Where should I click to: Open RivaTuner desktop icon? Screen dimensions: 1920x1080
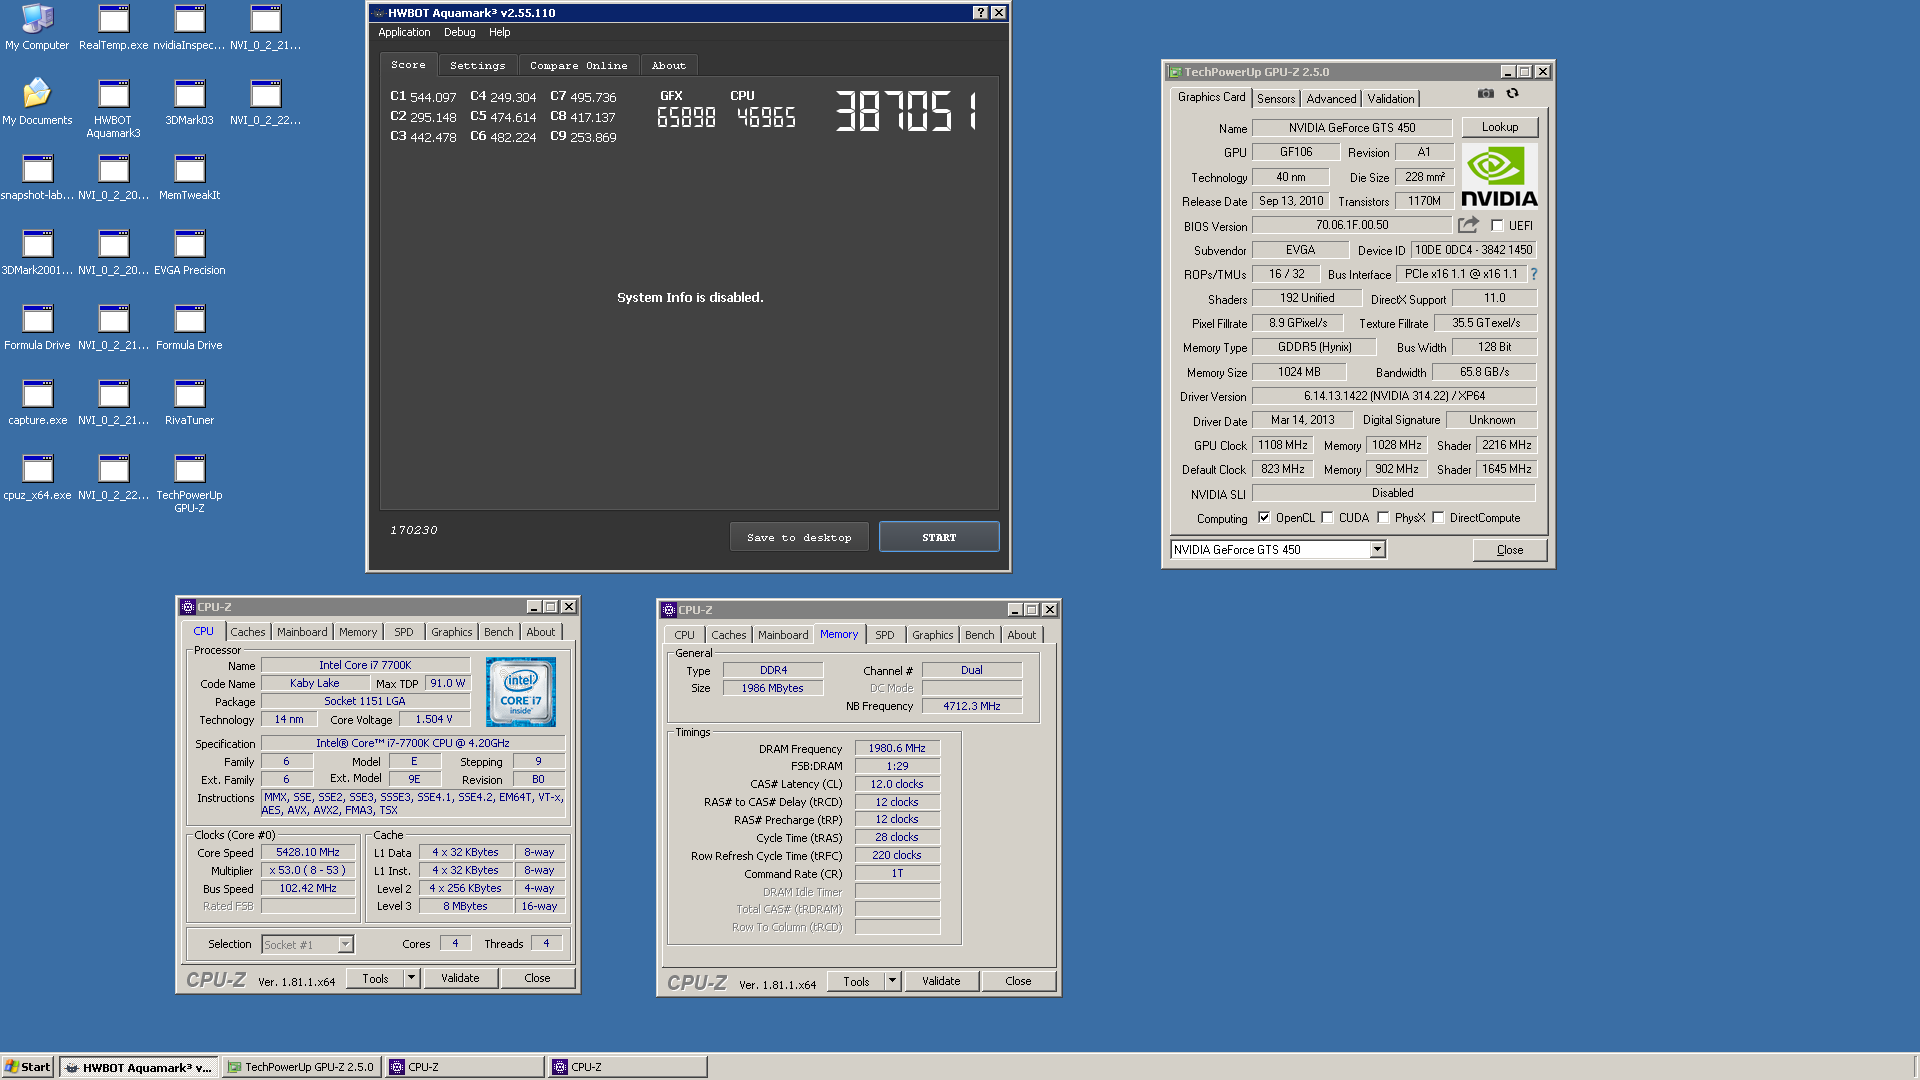coord(189,402)
